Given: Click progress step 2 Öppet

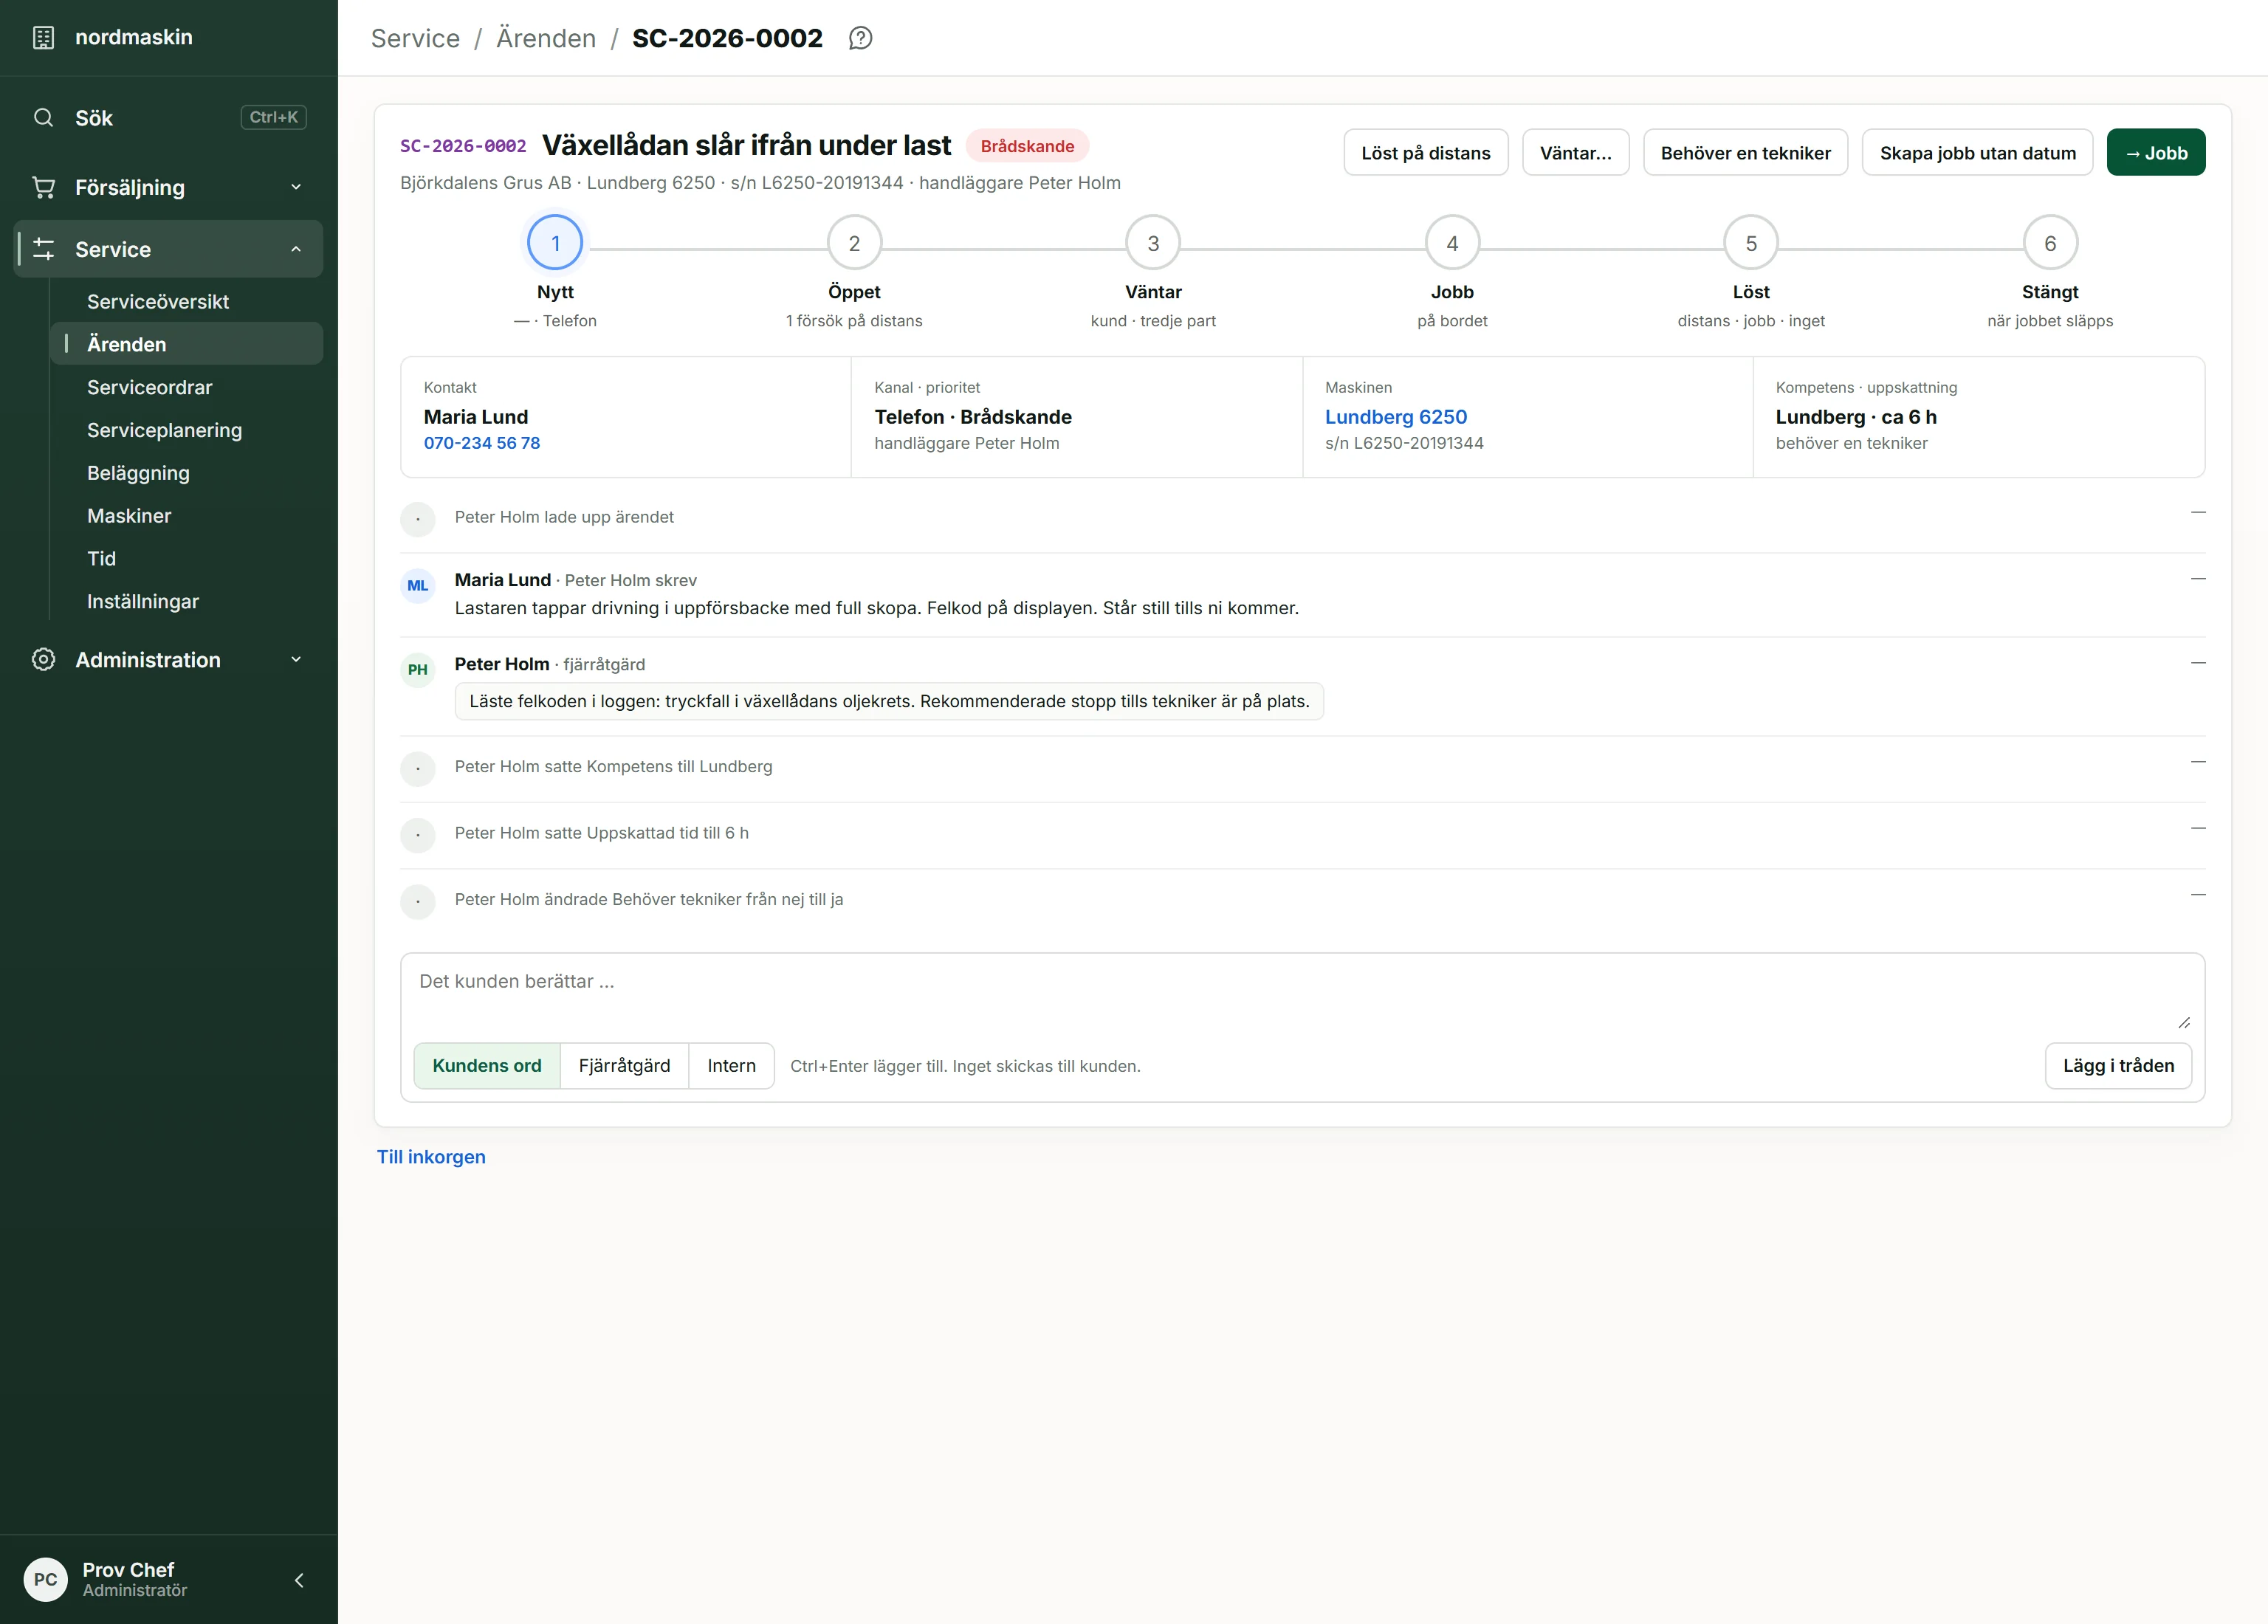Looking at the screenshot, I should (854, 243).
